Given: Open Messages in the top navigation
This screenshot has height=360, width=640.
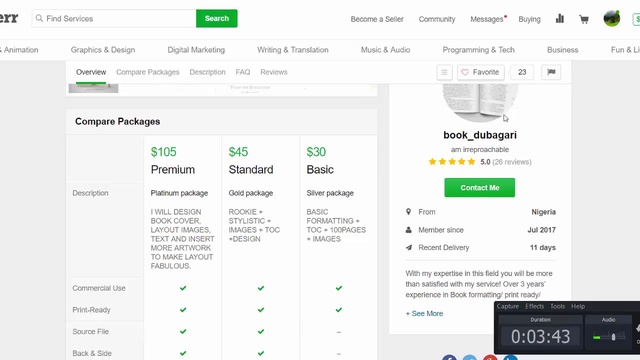Looking at the screenshot, I should (487, 19).
